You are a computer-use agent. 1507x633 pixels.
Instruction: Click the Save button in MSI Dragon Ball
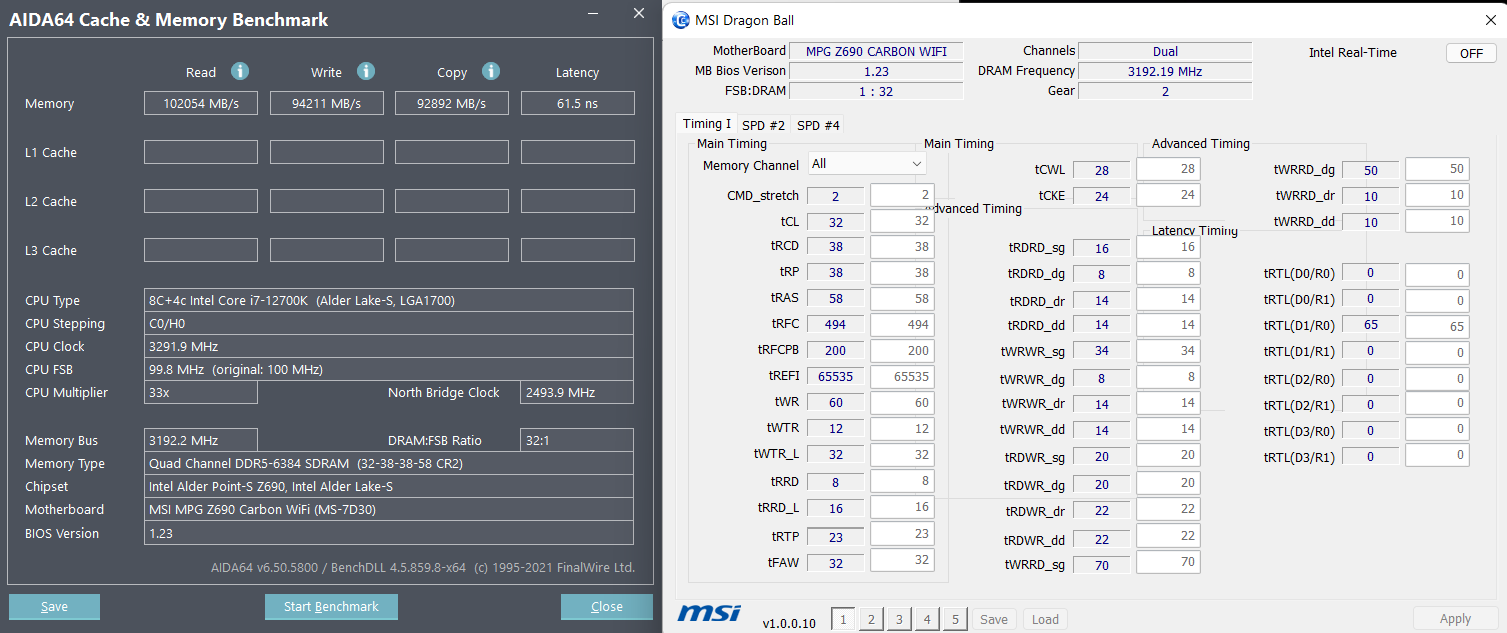coord(994,619)
